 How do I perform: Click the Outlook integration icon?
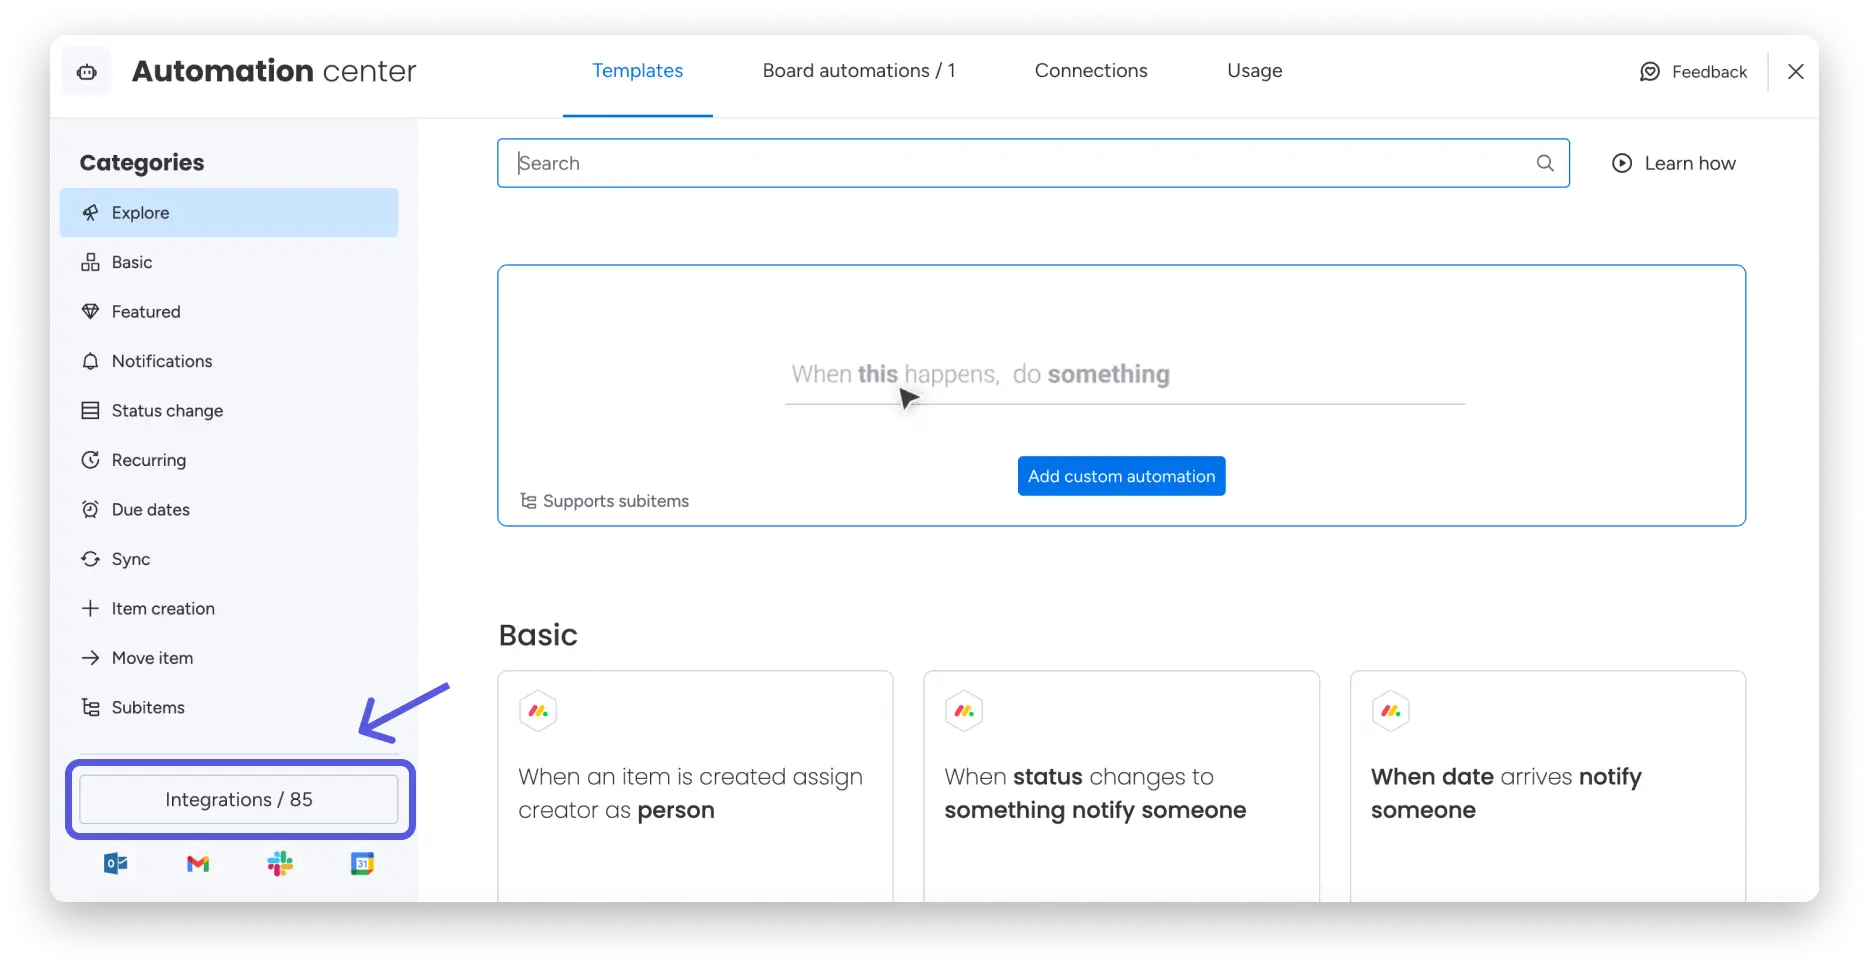[116, 864]
